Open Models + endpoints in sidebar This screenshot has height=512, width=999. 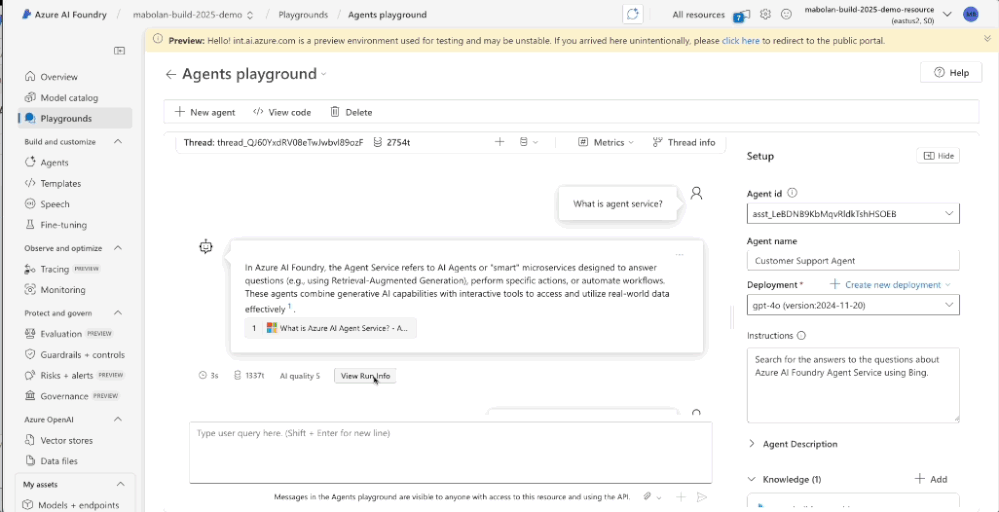(78, 505)
